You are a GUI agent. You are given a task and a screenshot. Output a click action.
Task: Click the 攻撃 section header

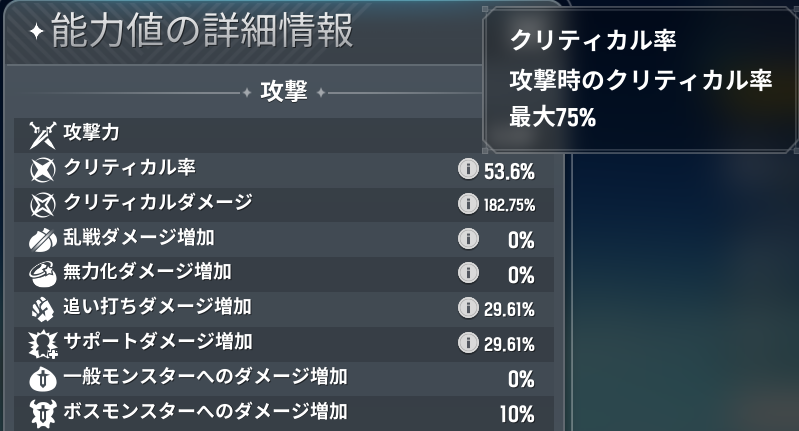tap(283, 92)
